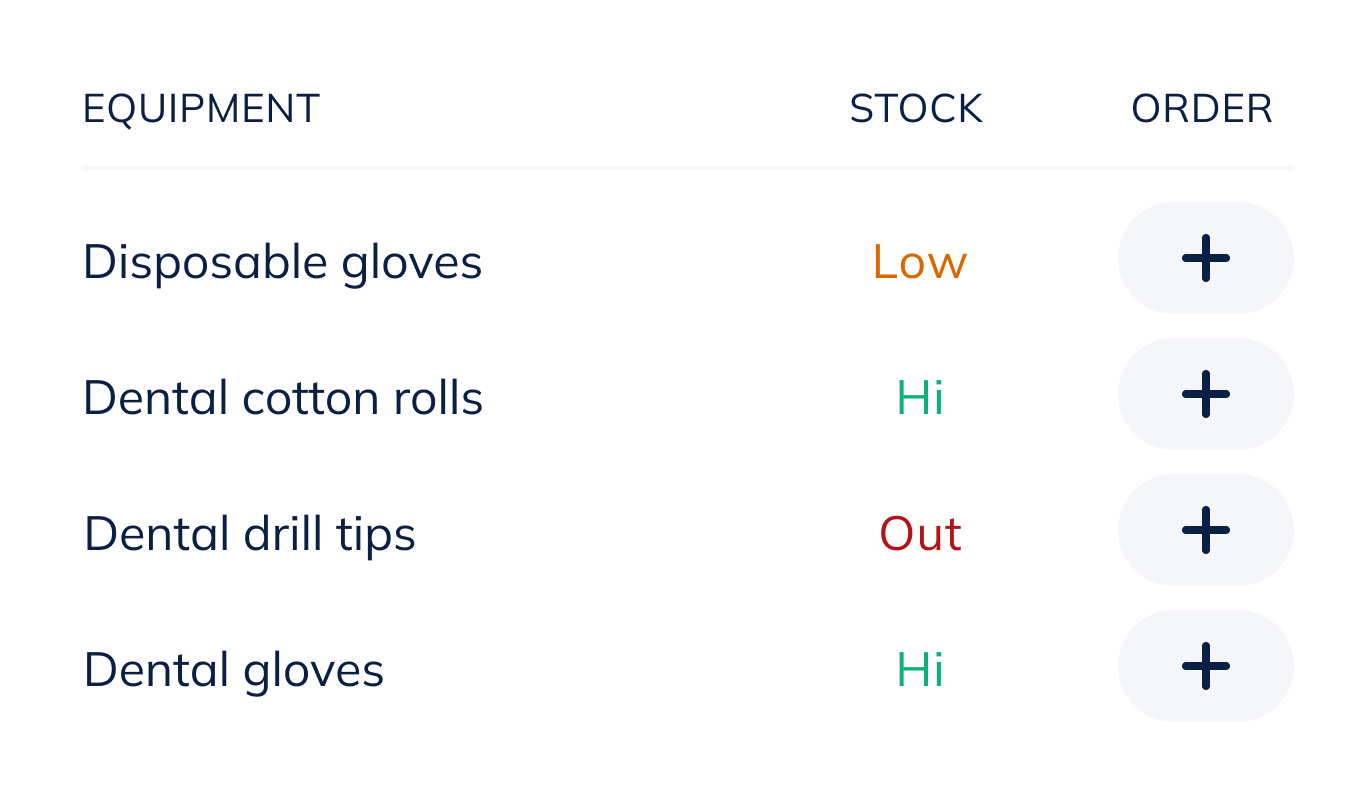Viewport: 1372px width, 800px height.
Task: Add an order in the last table row
Action: [x=1205, y=666]
